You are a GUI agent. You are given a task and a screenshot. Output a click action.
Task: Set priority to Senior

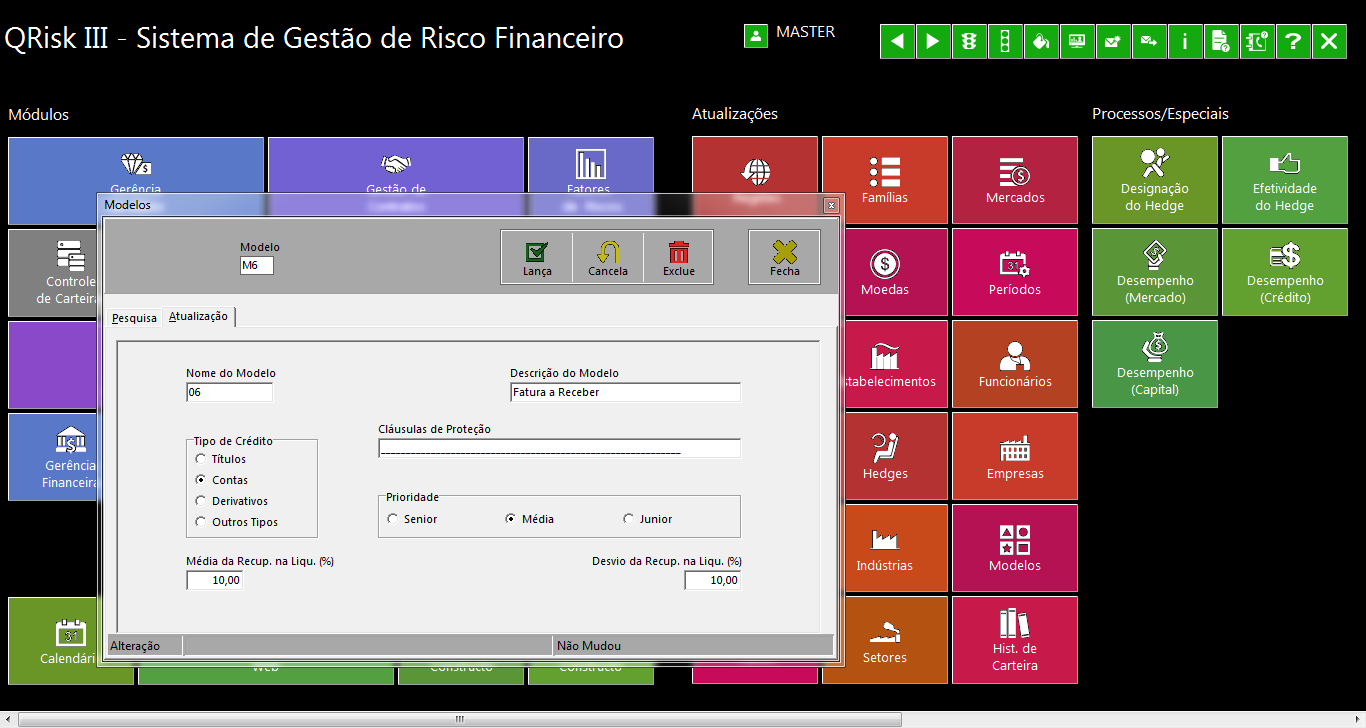[x=412, y=519]
